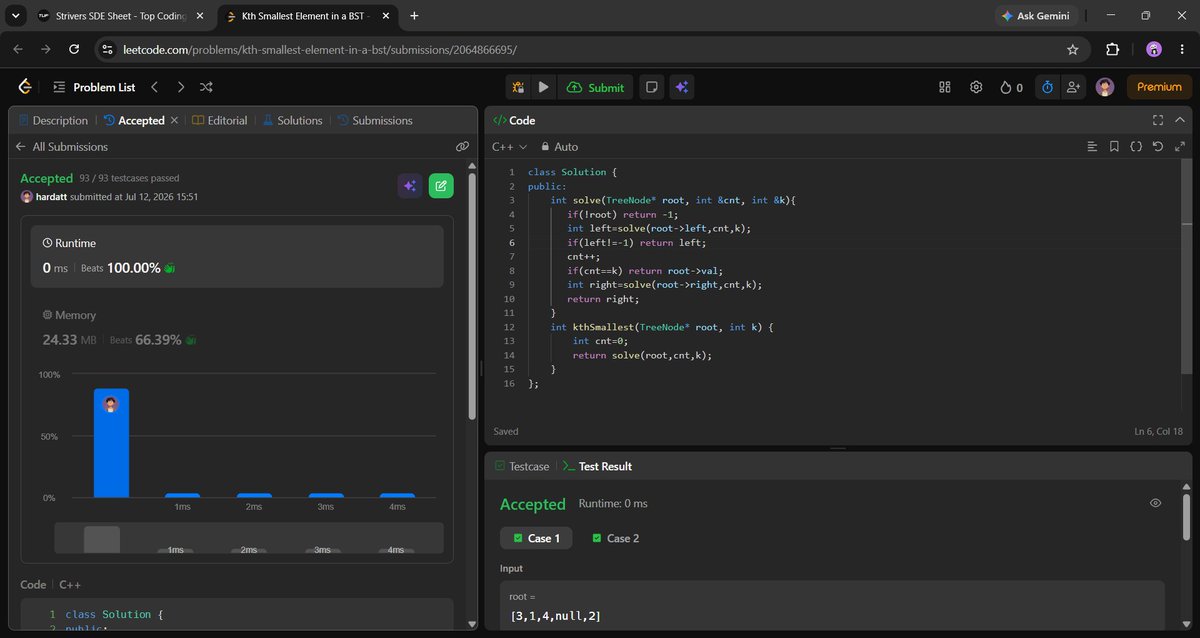Select Case 1 result
The image size is (1200, 638).
[x=537, y=538]
